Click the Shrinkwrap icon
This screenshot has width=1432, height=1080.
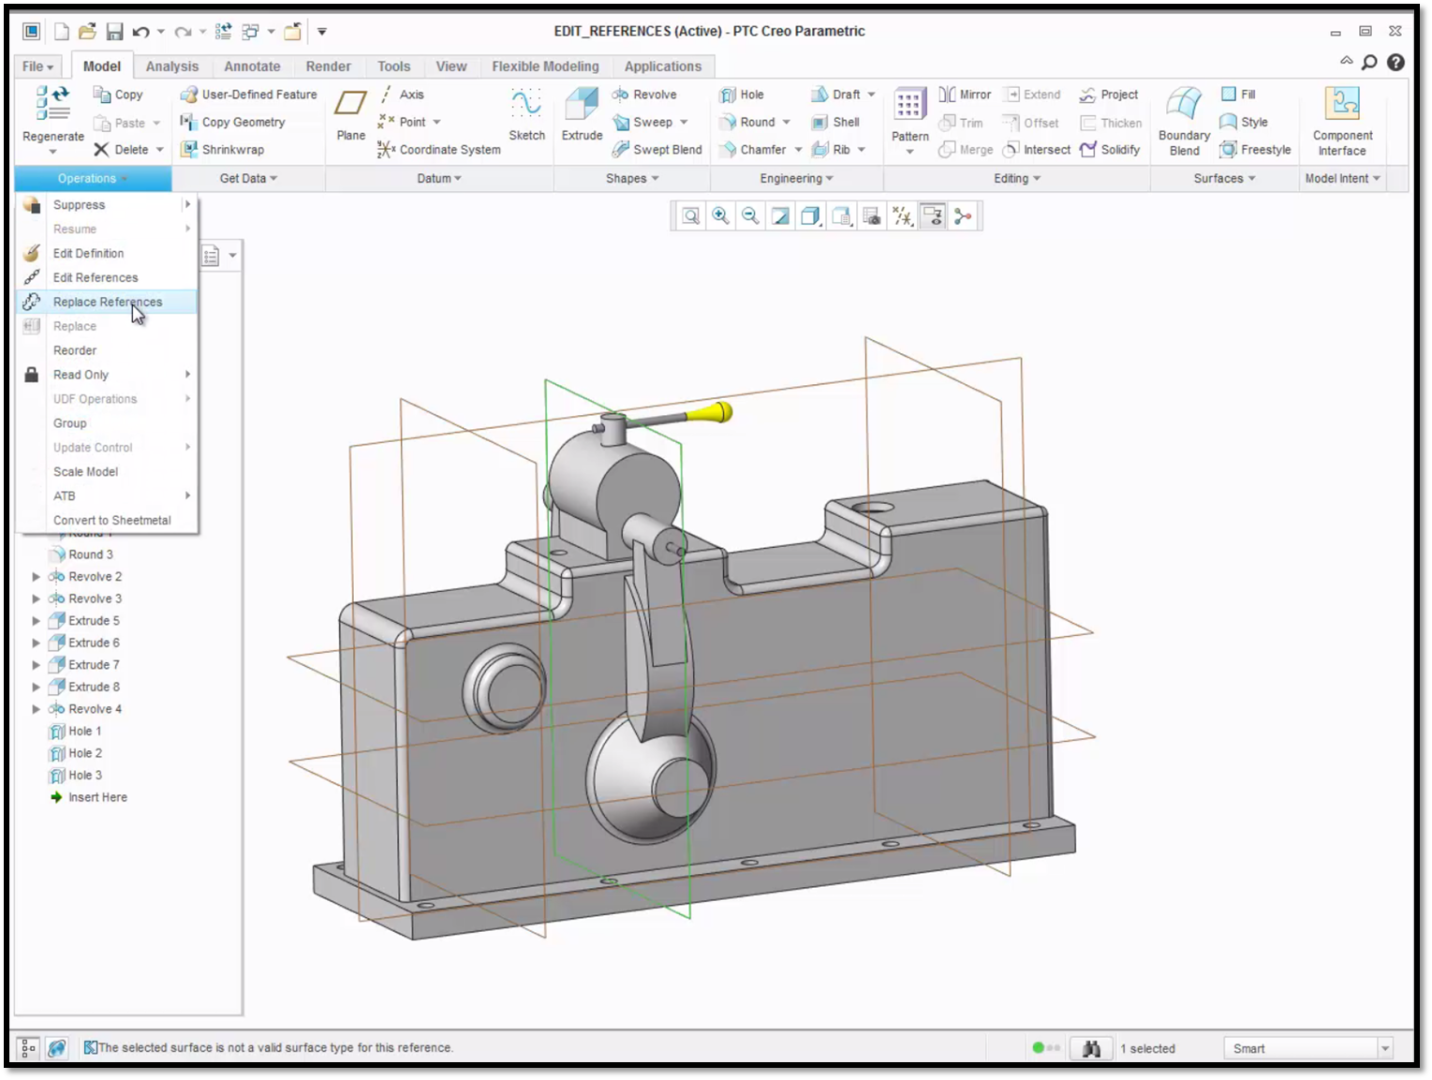pos(189,150)
